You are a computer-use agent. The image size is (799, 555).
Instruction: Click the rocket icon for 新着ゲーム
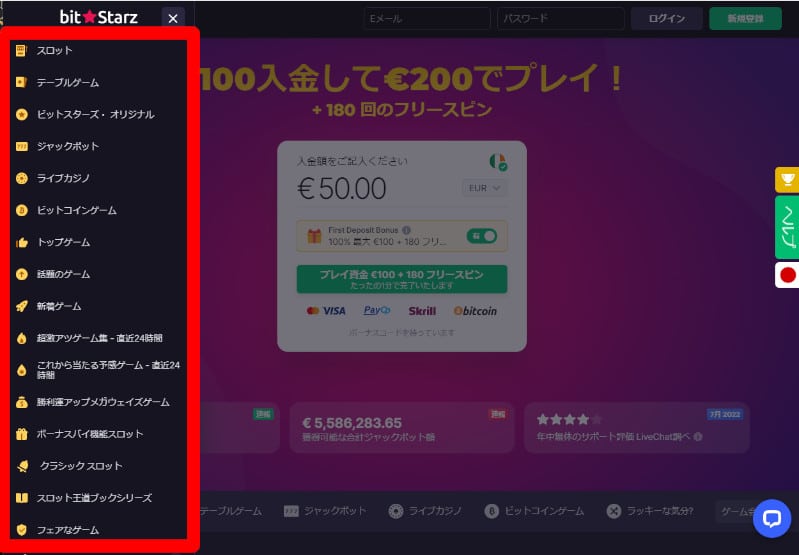pyautogui.click(x=21, y=306)
